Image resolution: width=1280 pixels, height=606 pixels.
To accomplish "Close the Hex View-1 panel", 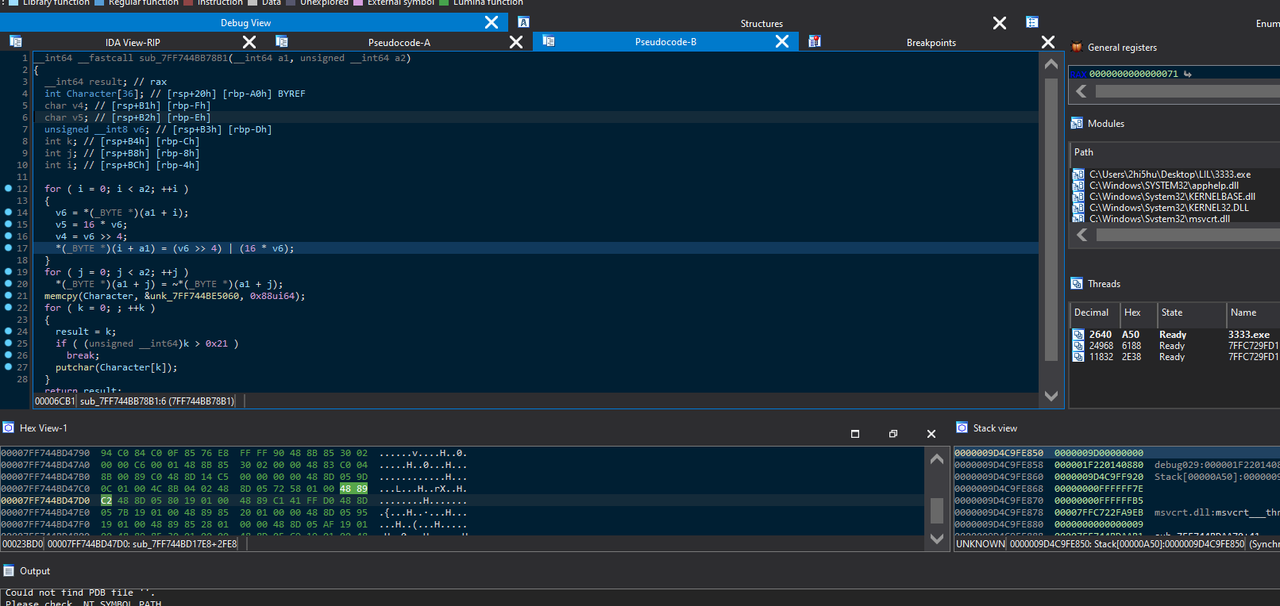I will 931,434.
